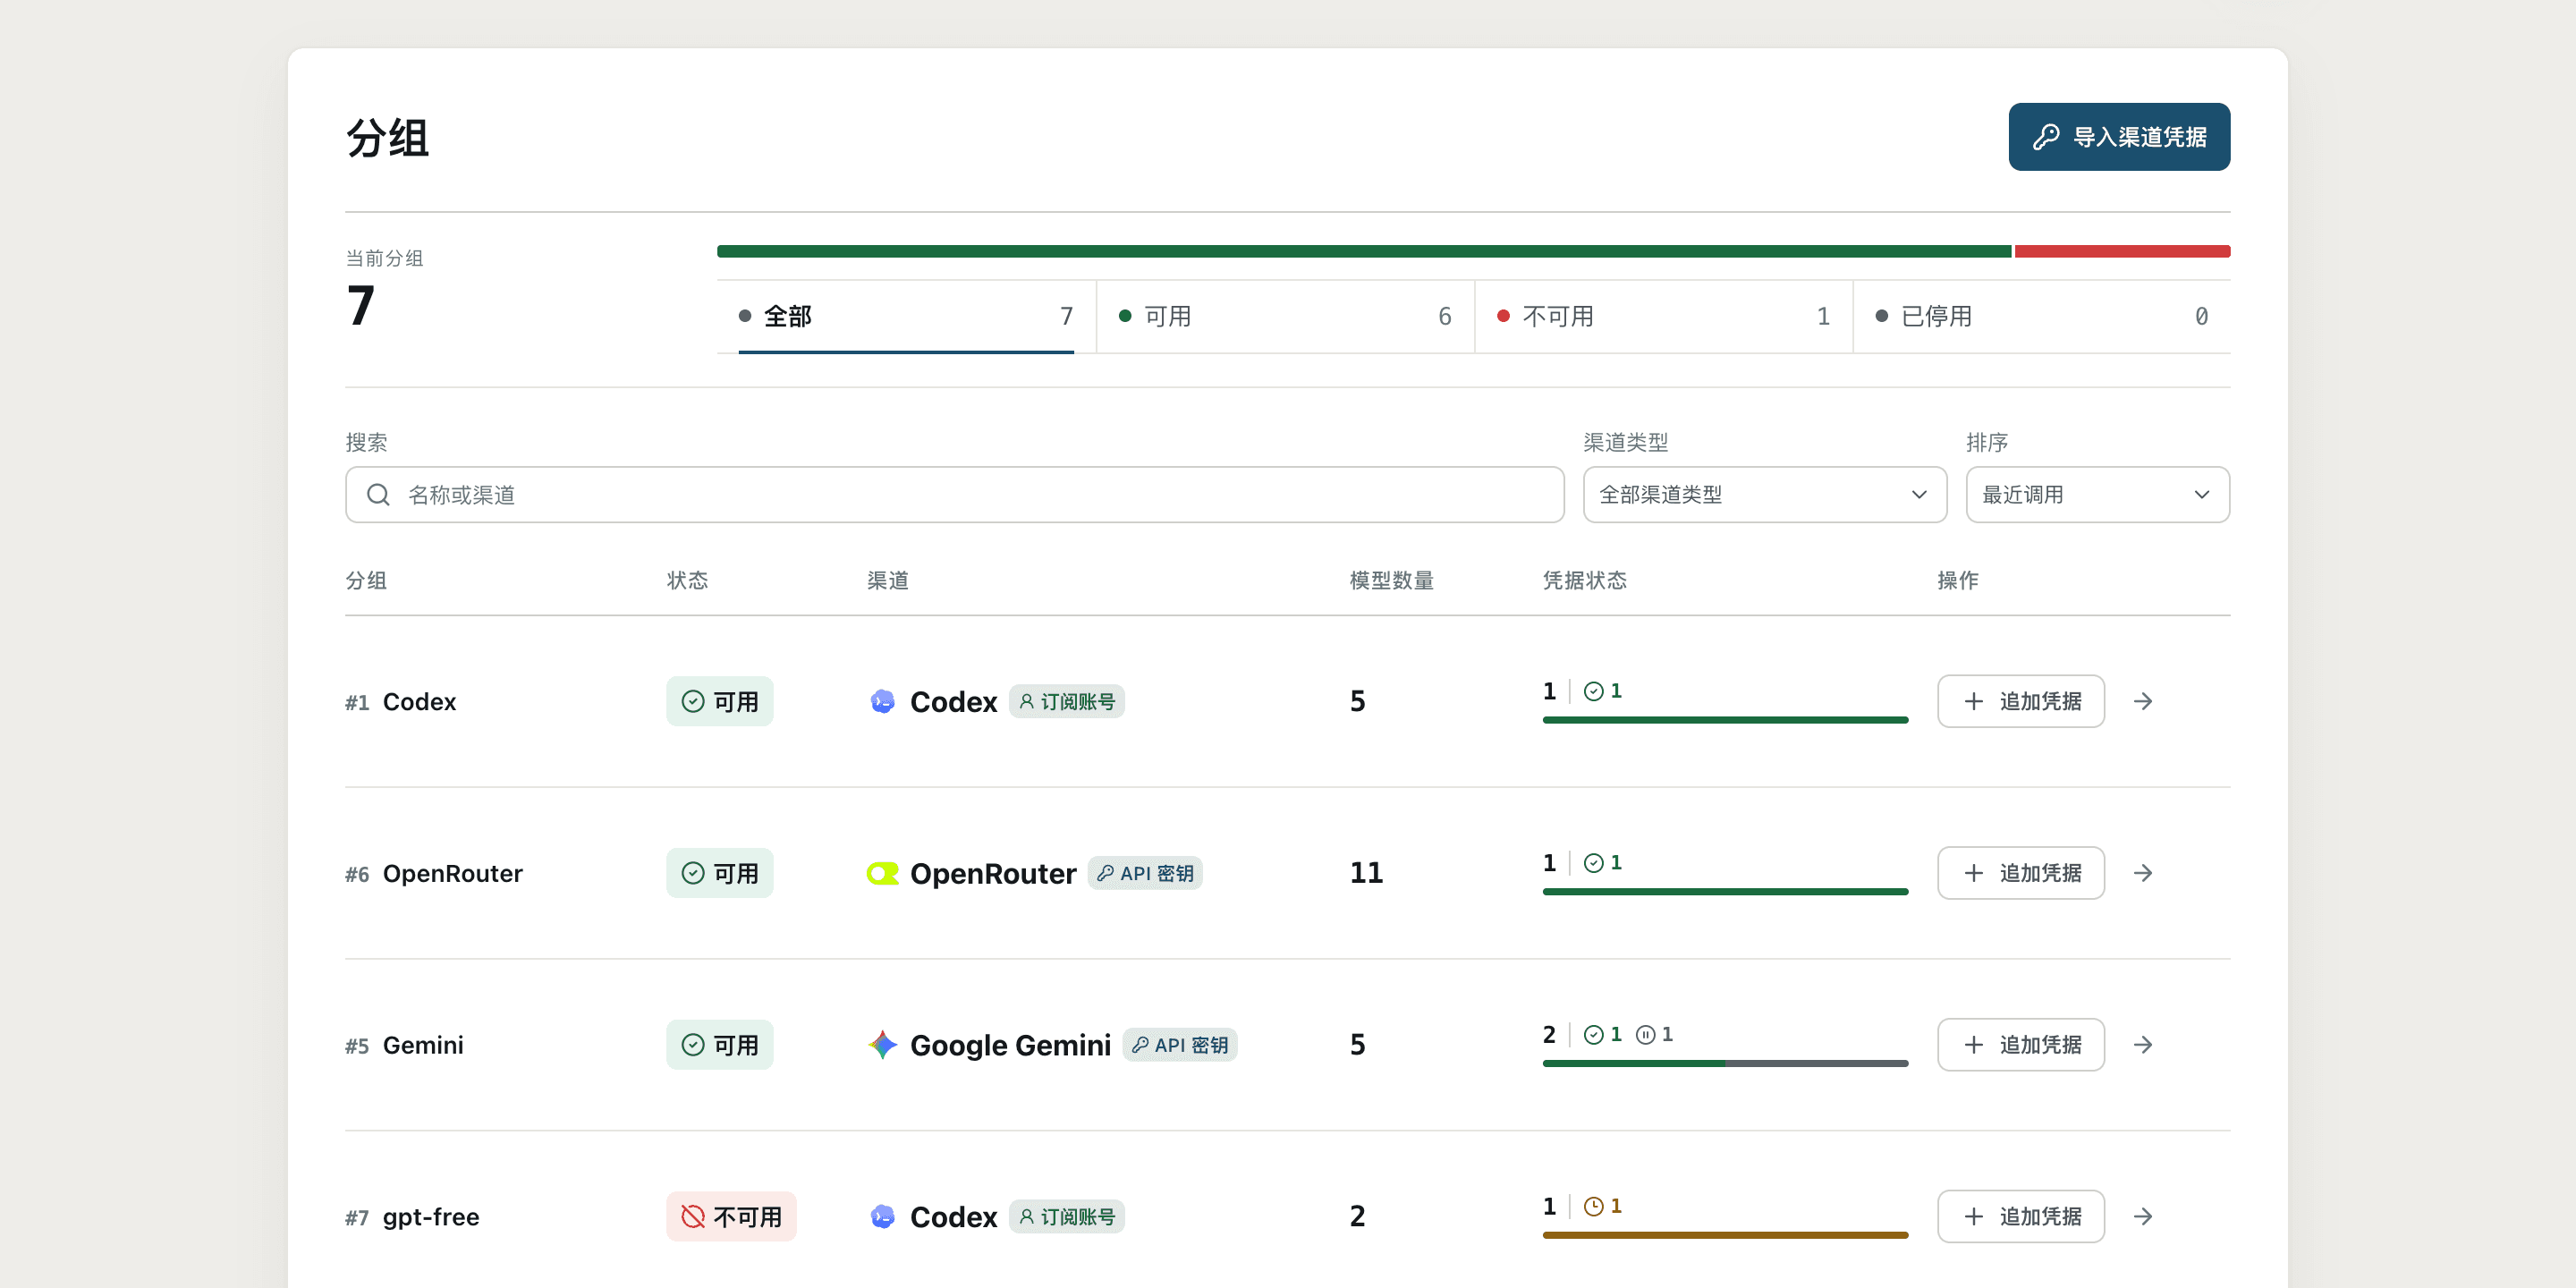
Task: Click the group name "#5 Gemini"
Action: tap(404, 1046)
